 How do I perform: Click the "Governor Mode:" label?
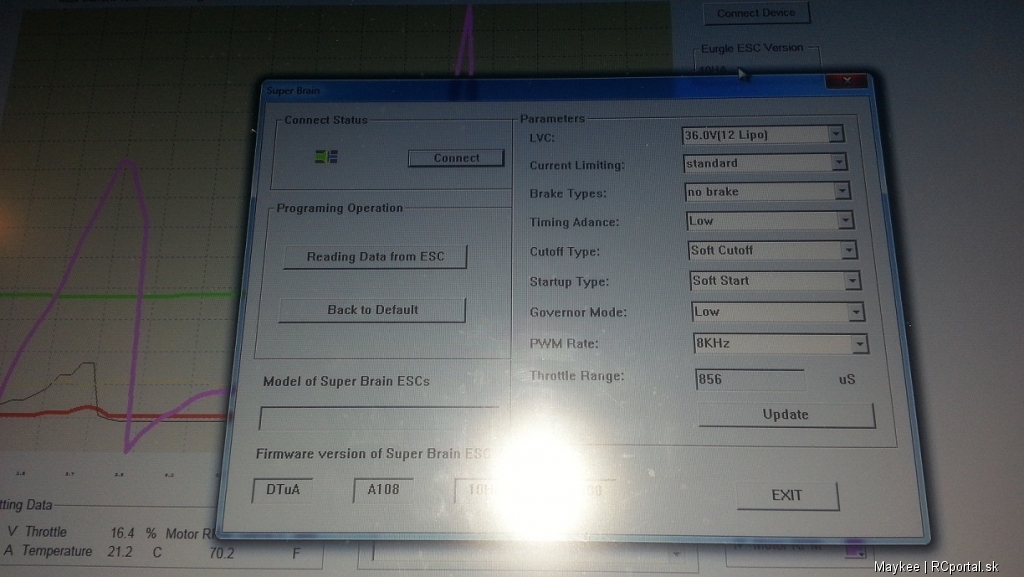tap(579, 312)
